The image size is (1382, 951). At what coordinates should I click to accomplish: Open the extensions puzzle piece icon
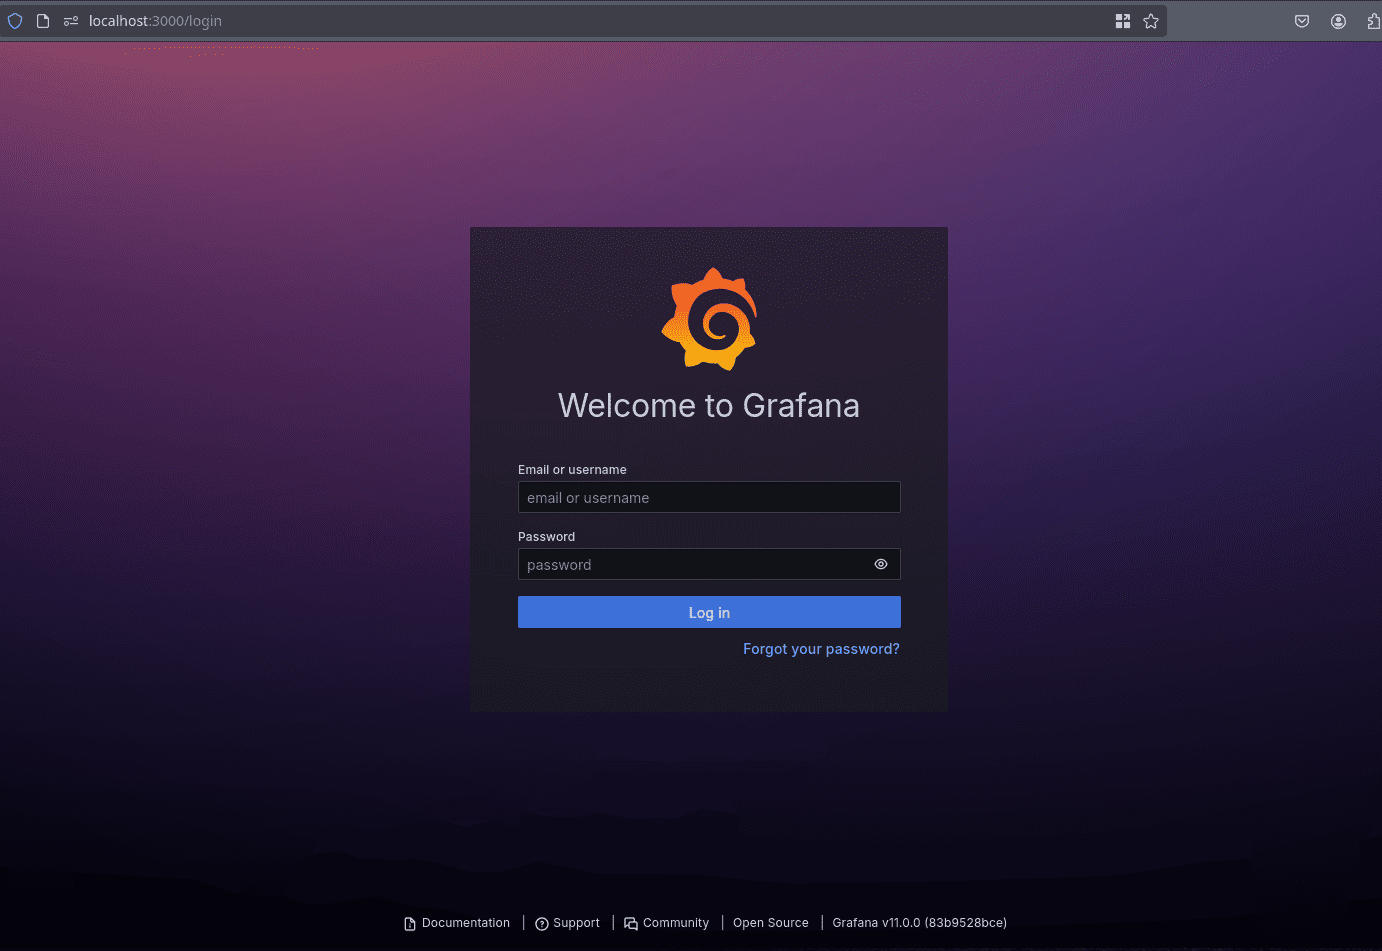[1374, 21]
